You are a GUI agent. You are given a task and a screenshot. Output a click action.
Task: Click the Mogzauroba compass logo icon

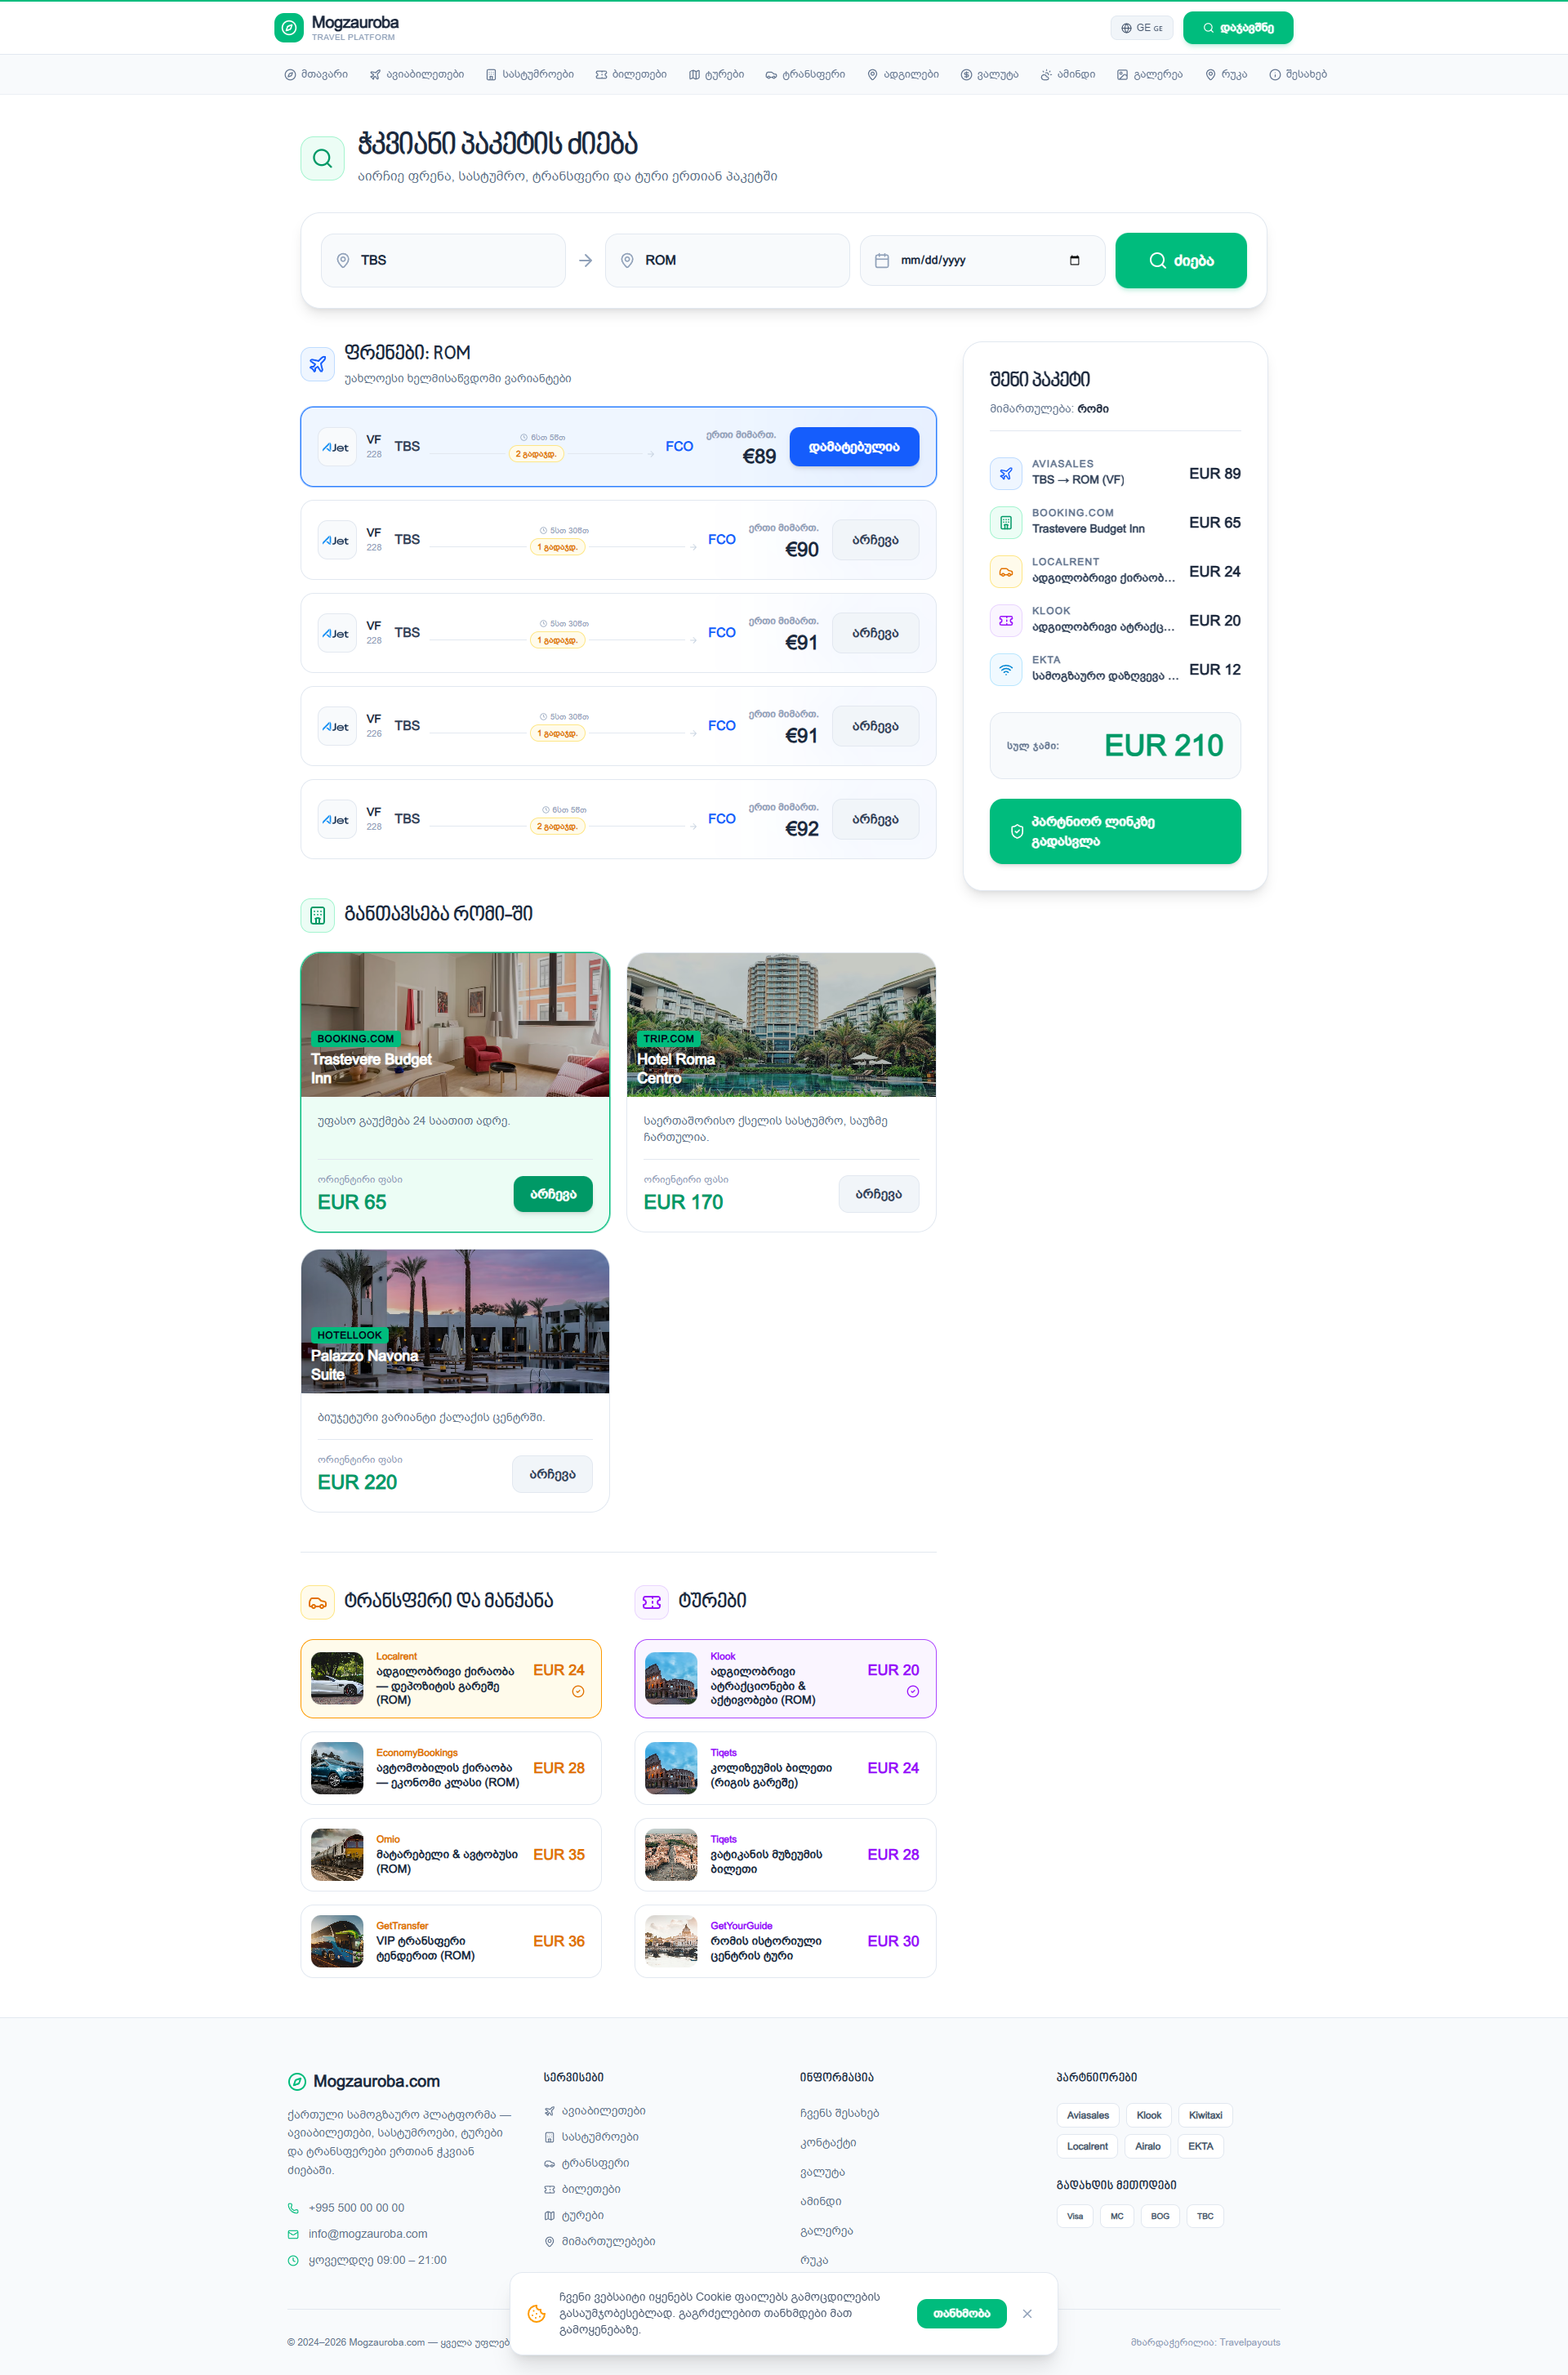[288, 28]
